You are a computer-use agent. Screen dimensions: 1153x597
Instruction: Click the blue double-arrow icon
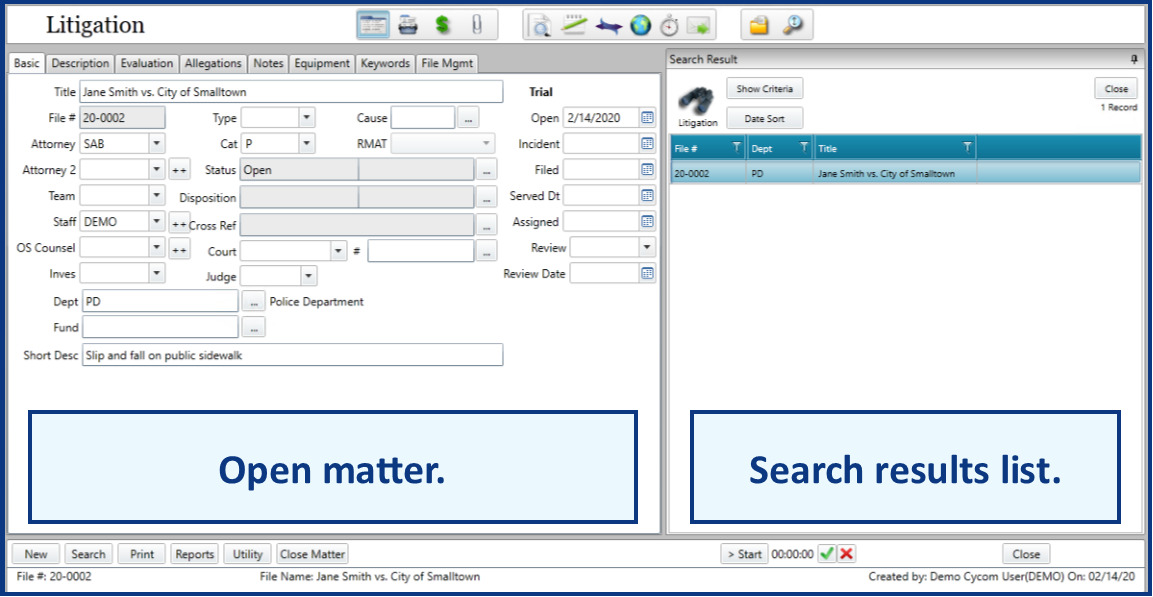coord(608,26)
